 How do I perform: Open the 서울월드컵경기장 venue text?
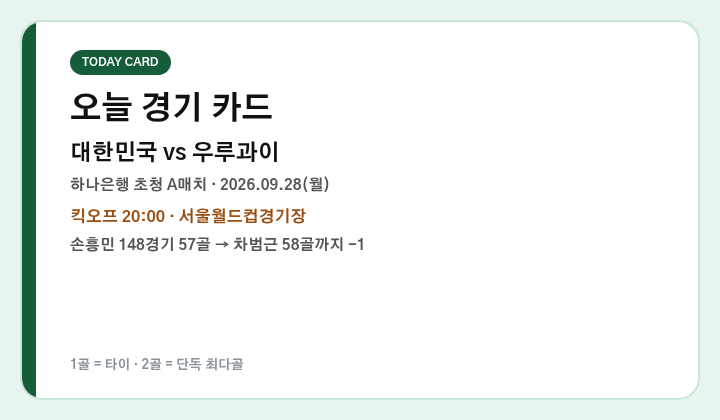pyautogui.click(x=242, y=216)
